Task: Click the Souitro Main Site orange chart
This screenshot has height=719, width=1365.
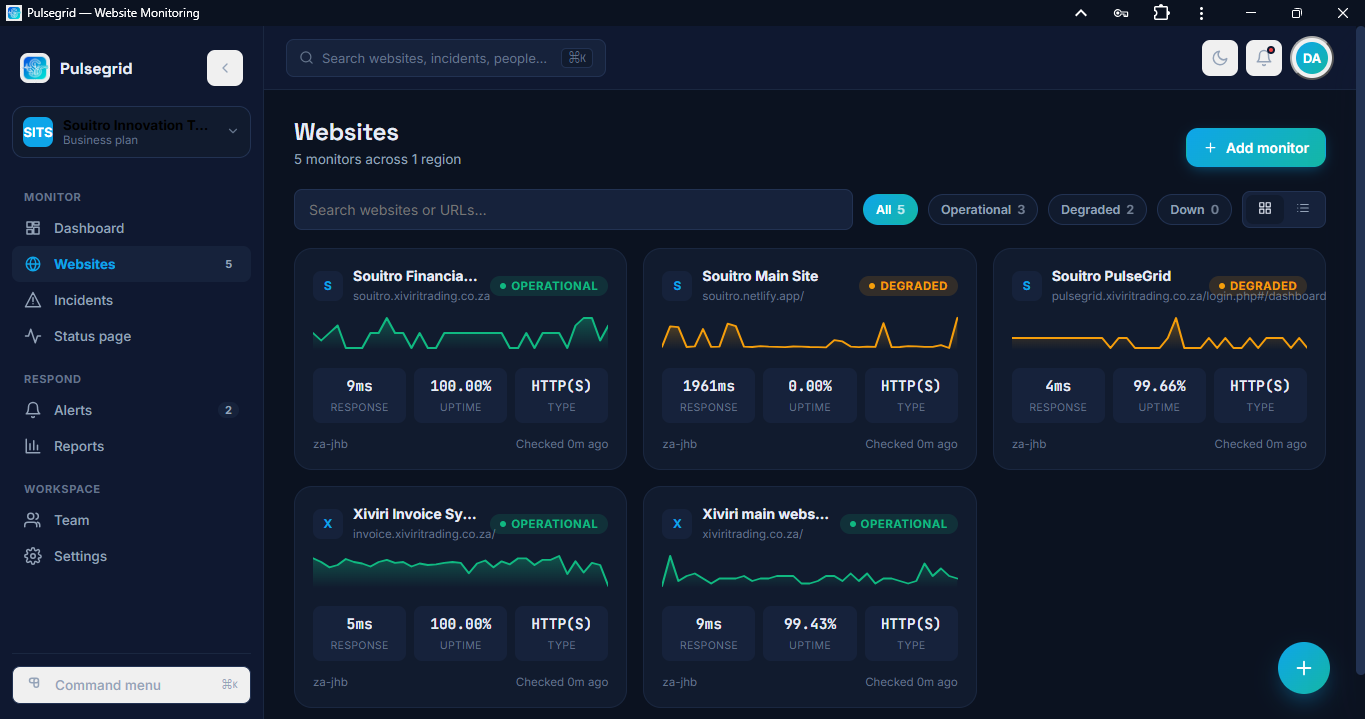Action: [x=810, y=333]
